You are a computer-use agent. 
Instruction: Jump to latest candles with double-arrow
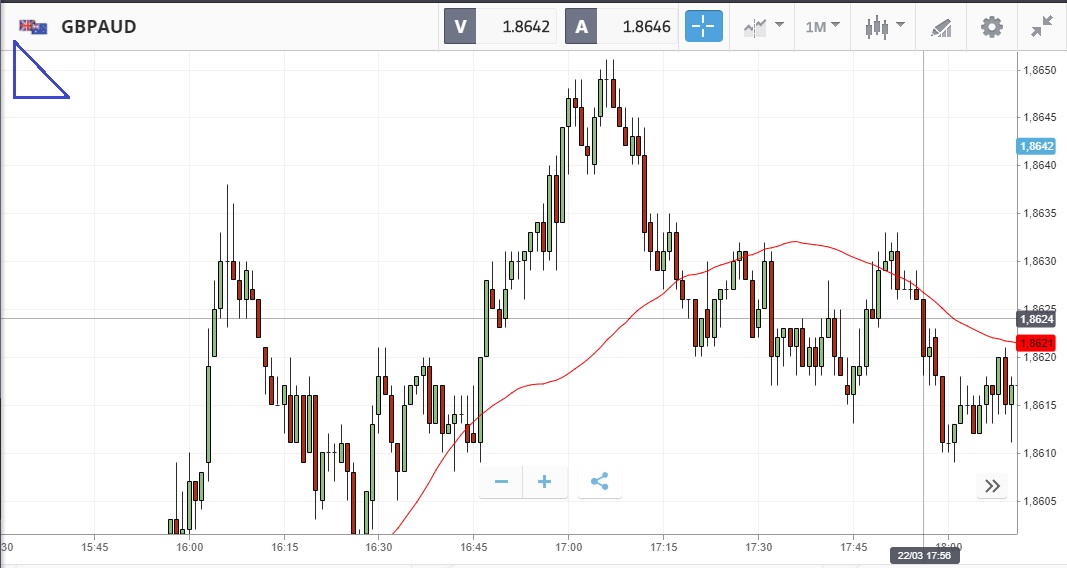click(992, 486)
